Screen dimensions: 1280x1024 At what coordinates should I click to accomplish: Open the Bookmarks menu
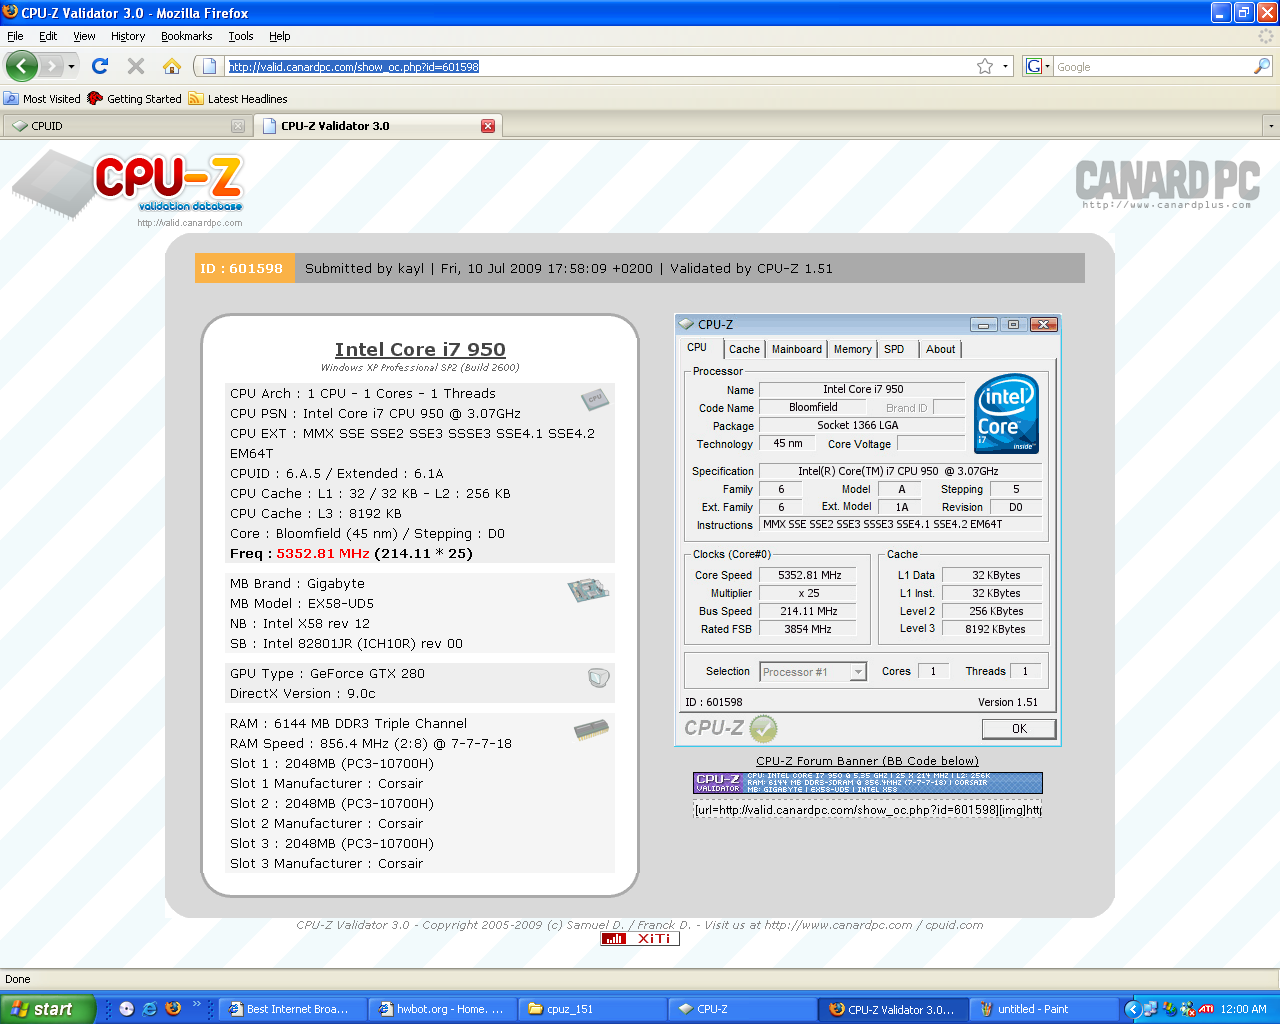click(186, 36)
